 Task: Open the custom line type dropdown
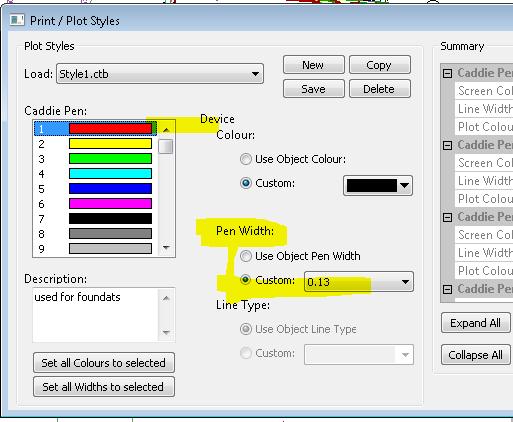tap(359, 355)
